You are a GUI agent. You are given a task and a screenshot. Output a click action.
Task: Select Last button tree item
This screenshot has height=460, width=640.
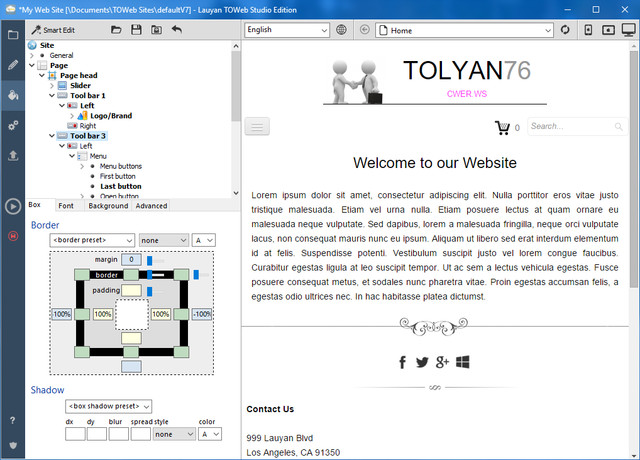(x=121, y=187)
